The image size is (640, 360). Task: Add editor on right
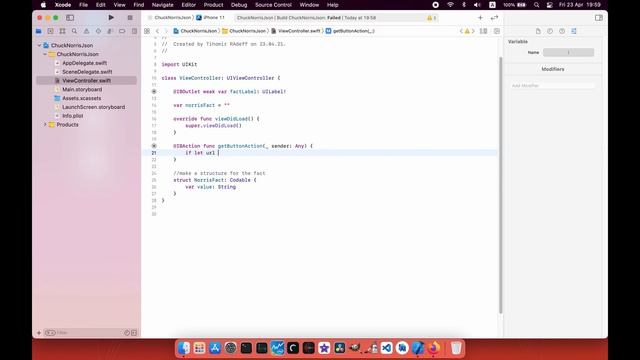pyautogui.click(x=497, y=31)
